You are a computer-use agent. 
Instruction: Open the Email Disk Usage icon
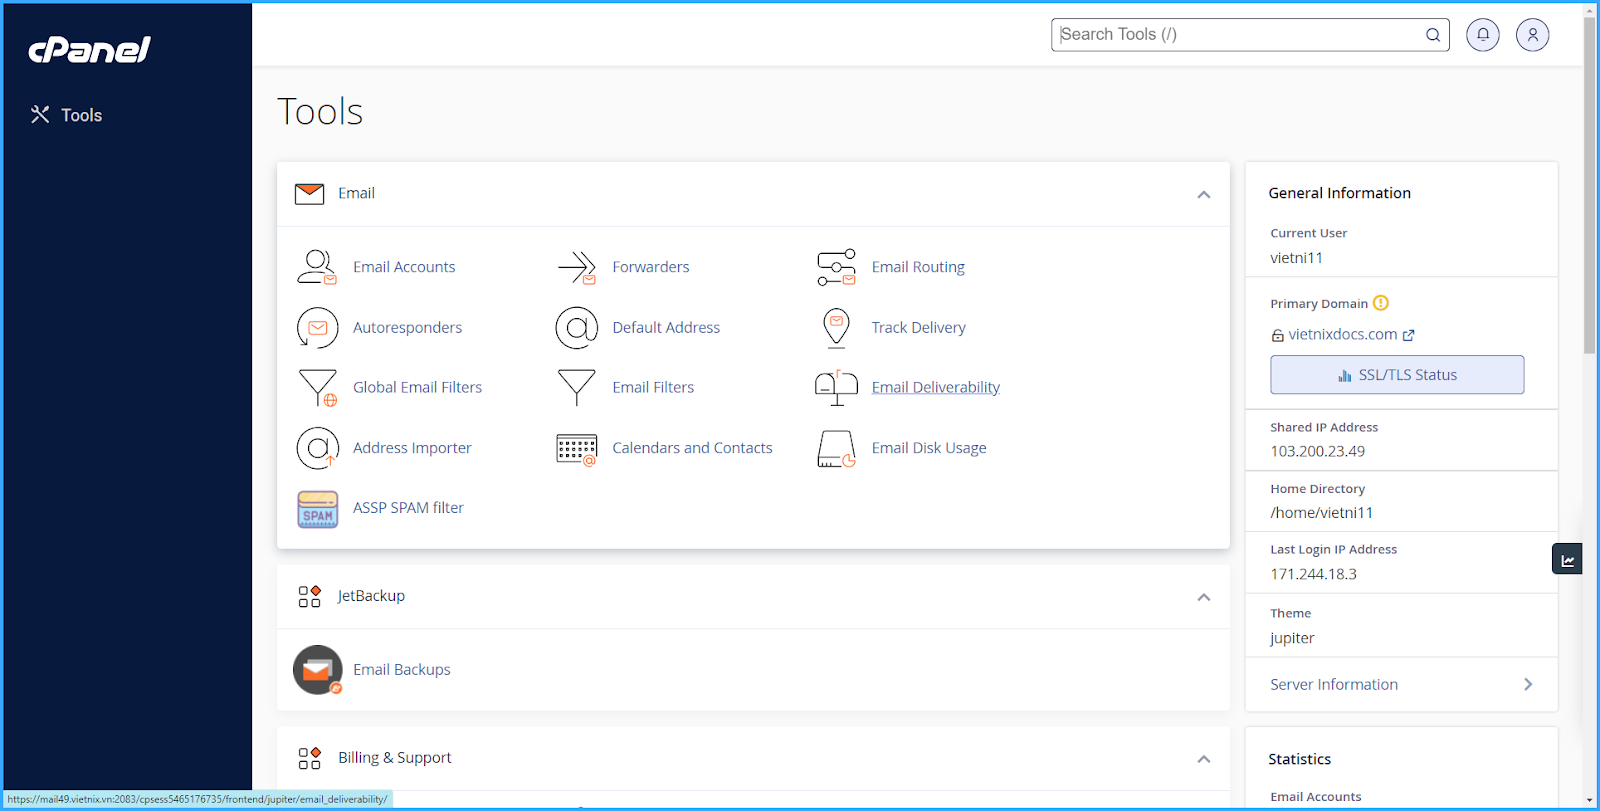point(836,449)
